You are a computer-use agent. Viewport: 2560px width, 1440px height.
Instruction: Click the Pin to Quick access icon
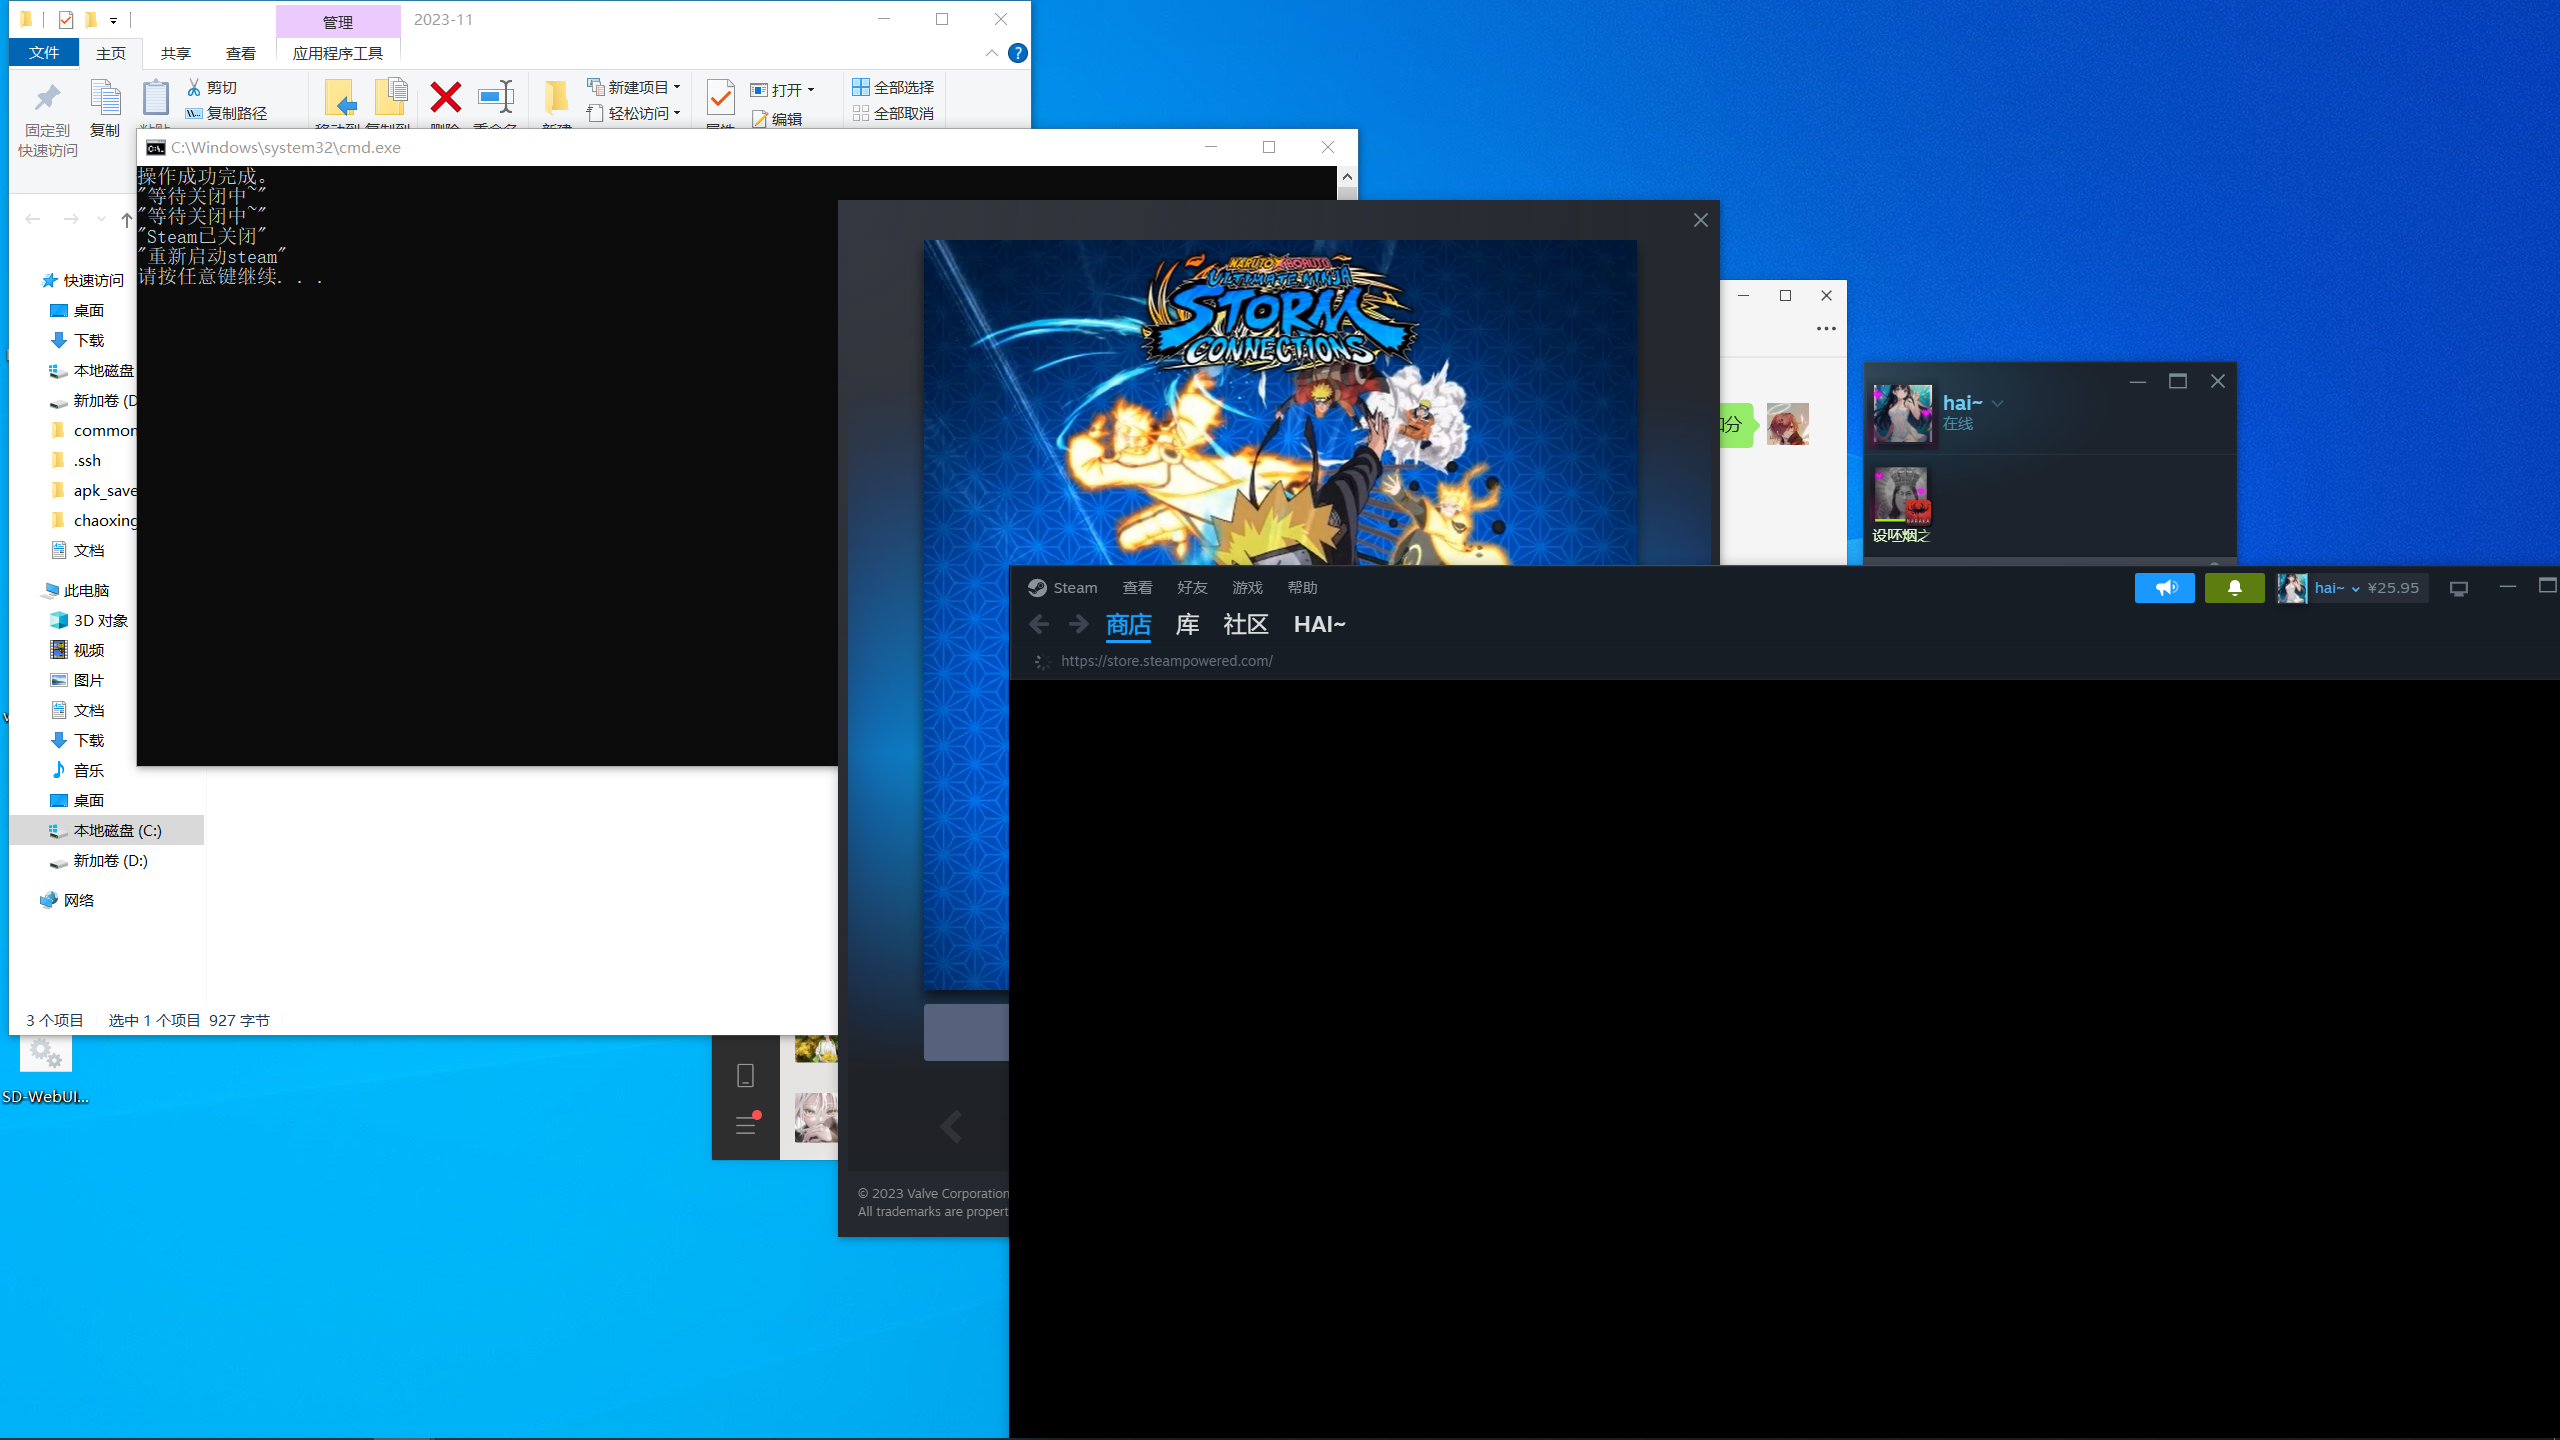click(47, 99)
